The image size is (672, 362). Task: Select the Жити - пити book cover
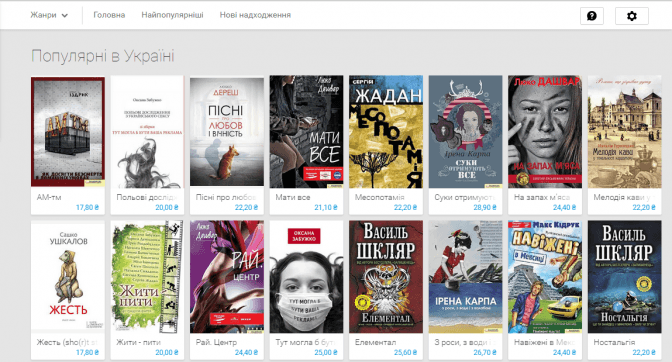pos(147,277)
